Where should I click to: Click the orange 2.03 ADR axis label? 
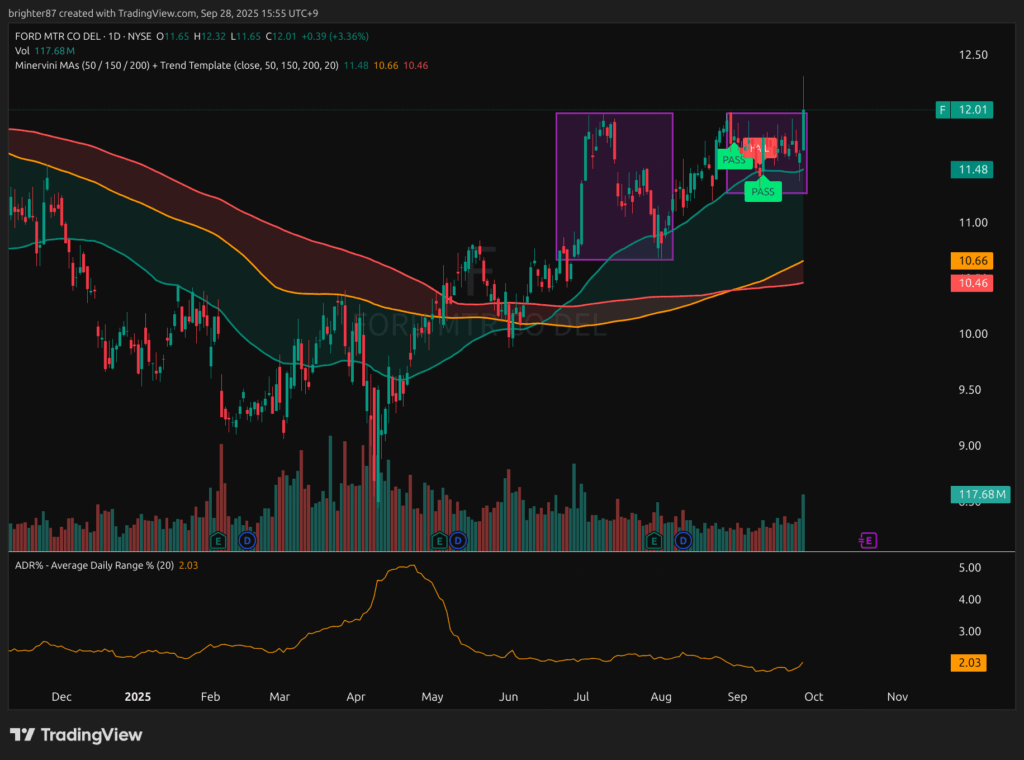(x=969, y=663)
